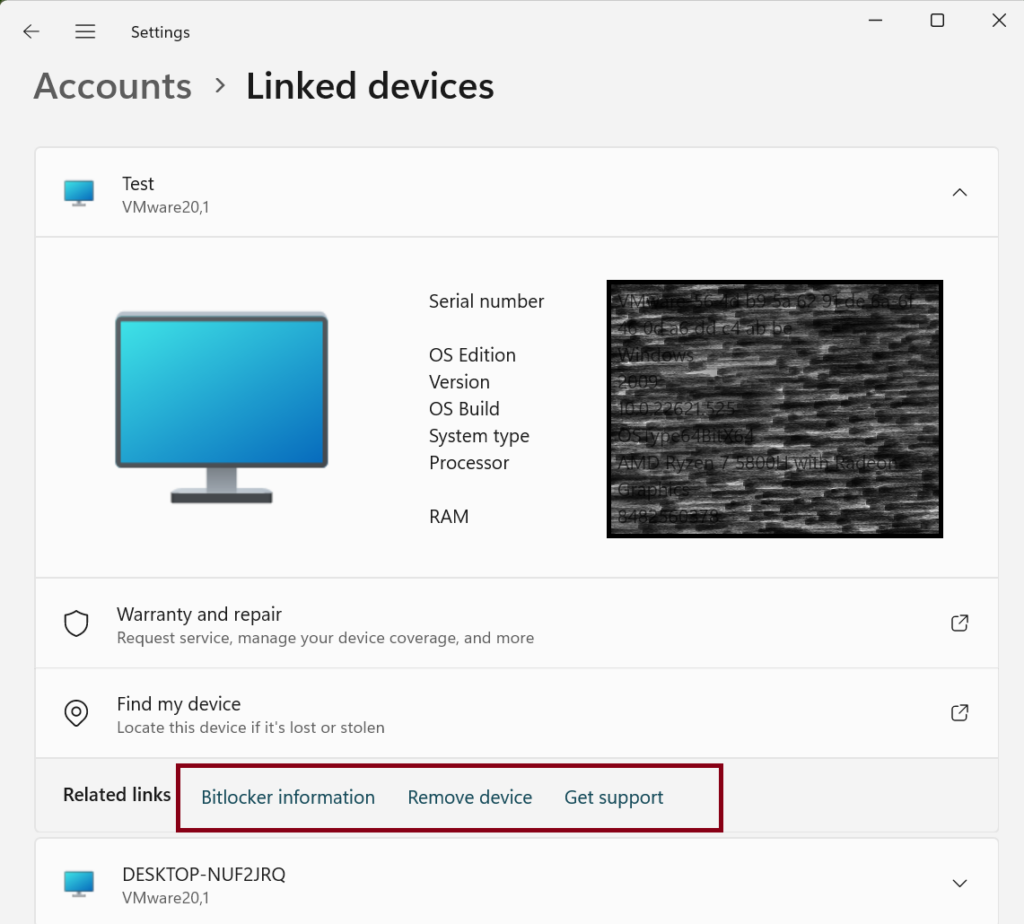The width and height of the screenshot is (1024, 924).
Task: Expand the DESKTOP-NUF2JRQ device entry
Action: click(x=959, y=882)
